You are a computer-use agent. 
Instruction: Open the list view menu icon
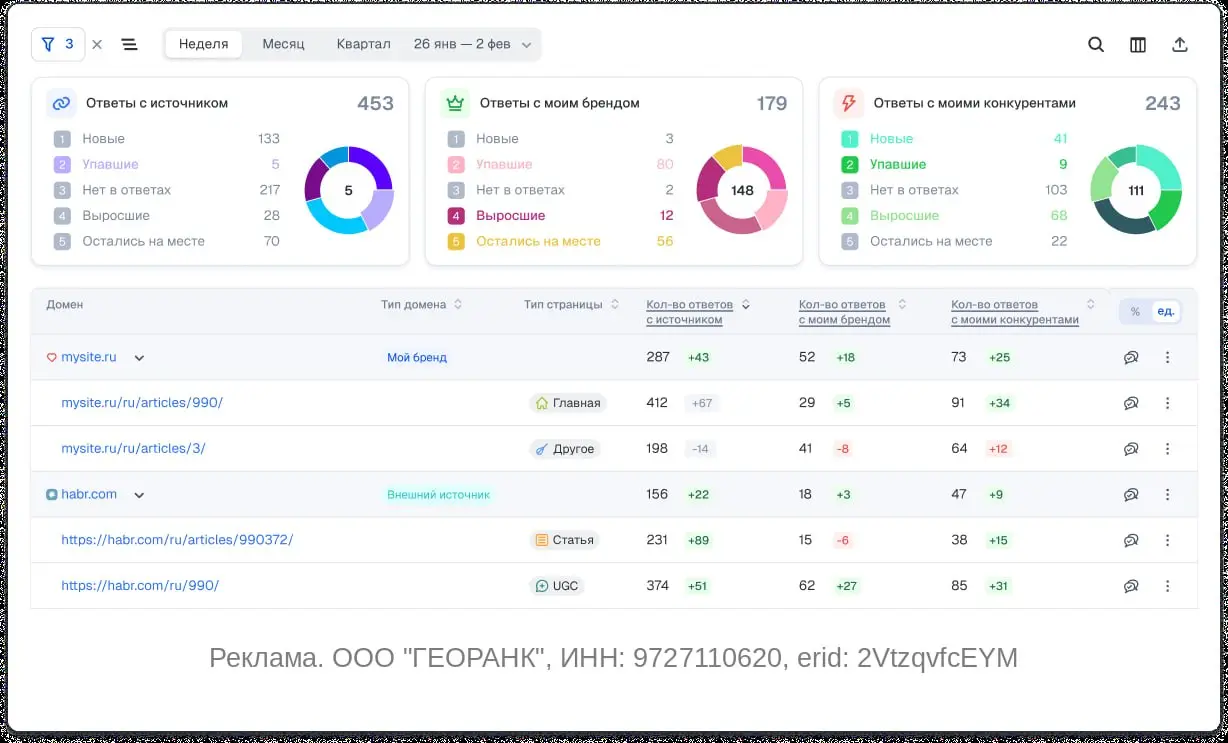[129, 44]
